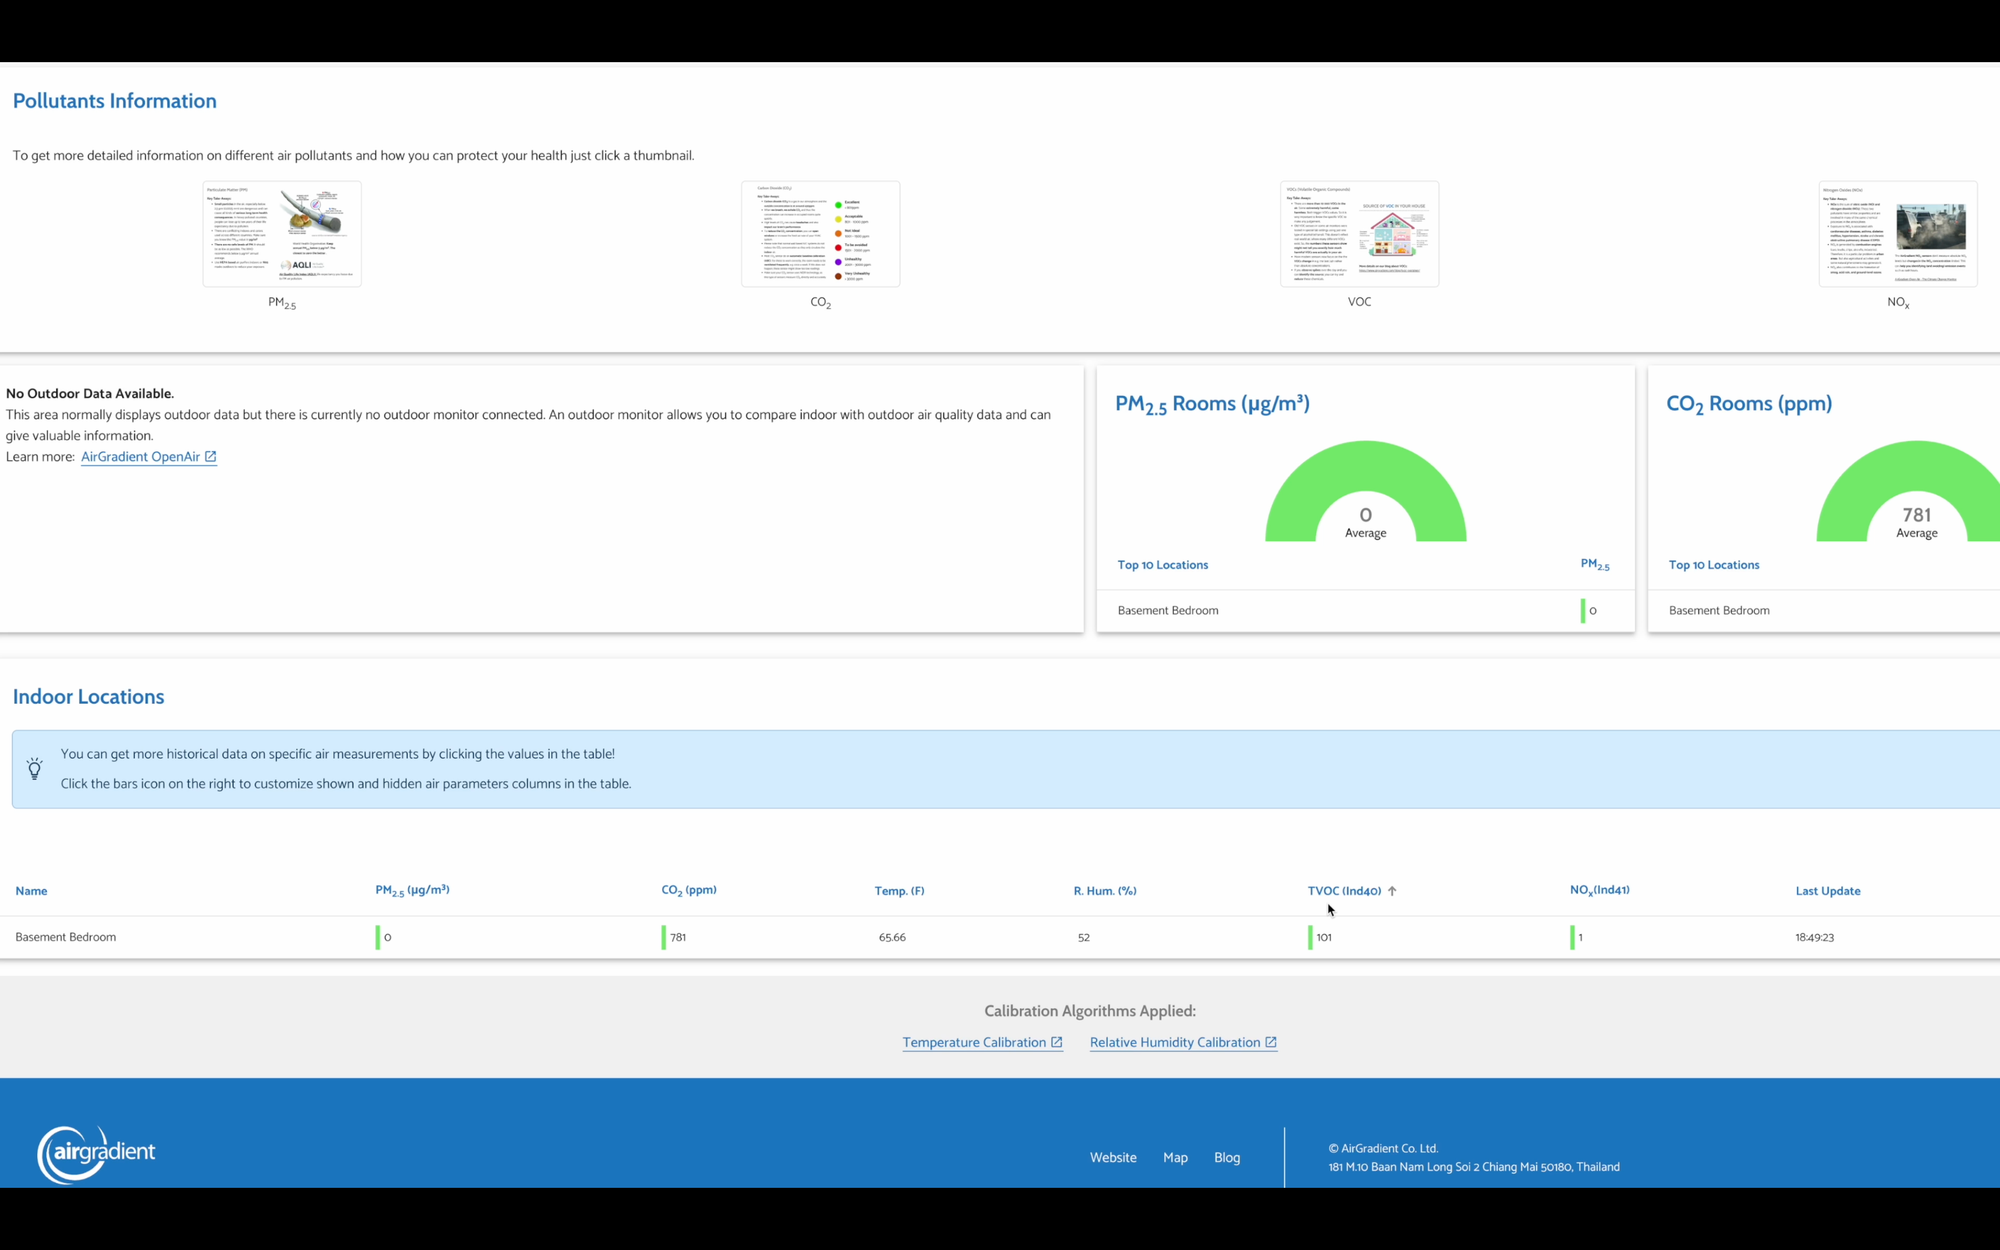Click Temperature Calibration external link icon
Image resolution: width=2000 pixels, height=1250 pixels.
coord(1056,1042)
